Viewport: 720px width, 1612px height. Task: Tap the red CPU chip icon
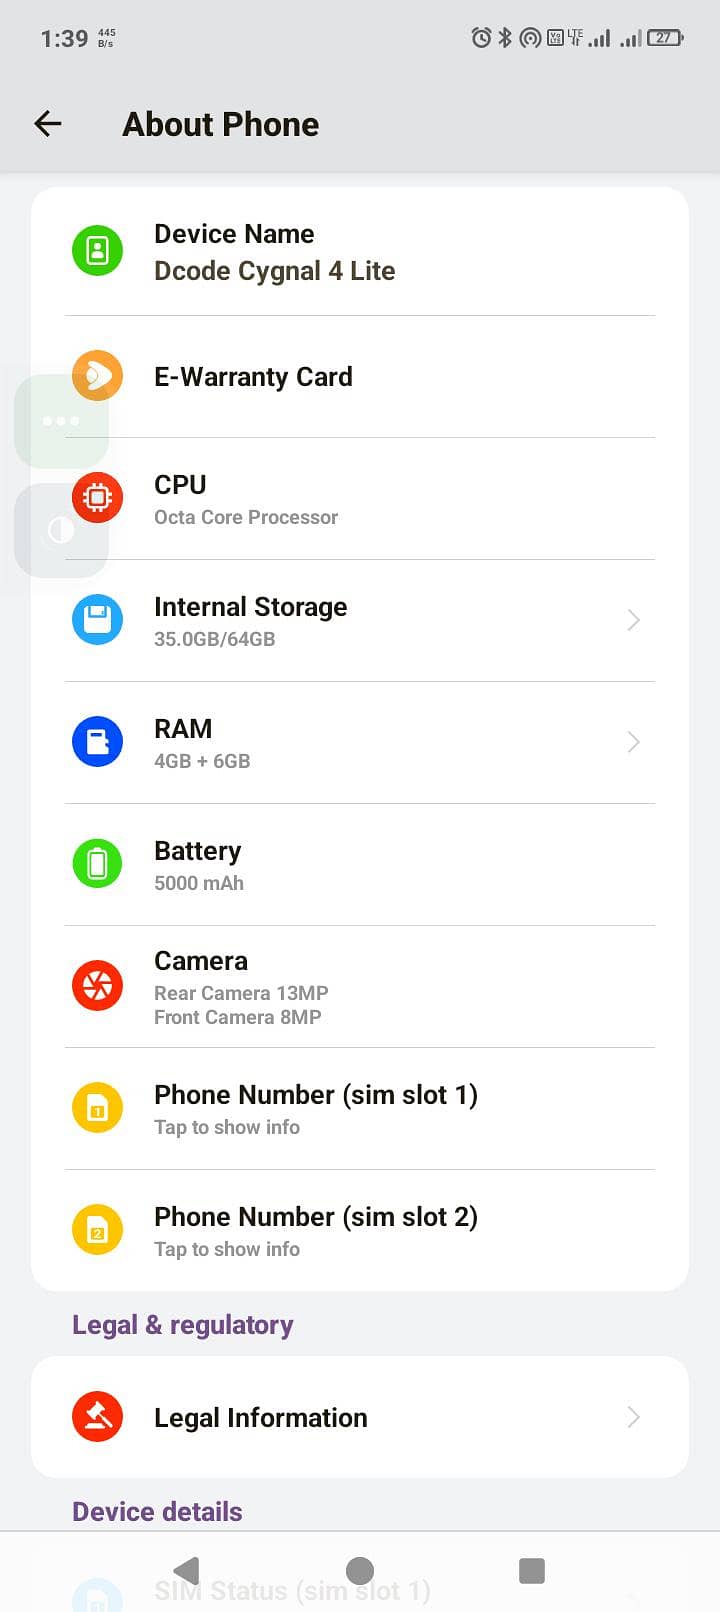click(97, 498)
